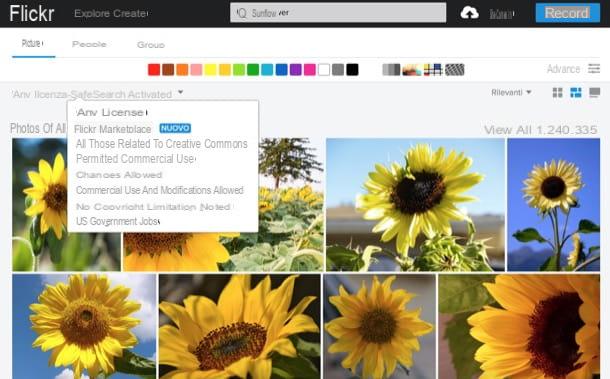The image size is (610, 379).
Task: Select the pattern filter icon
Action: click(454, 70)
